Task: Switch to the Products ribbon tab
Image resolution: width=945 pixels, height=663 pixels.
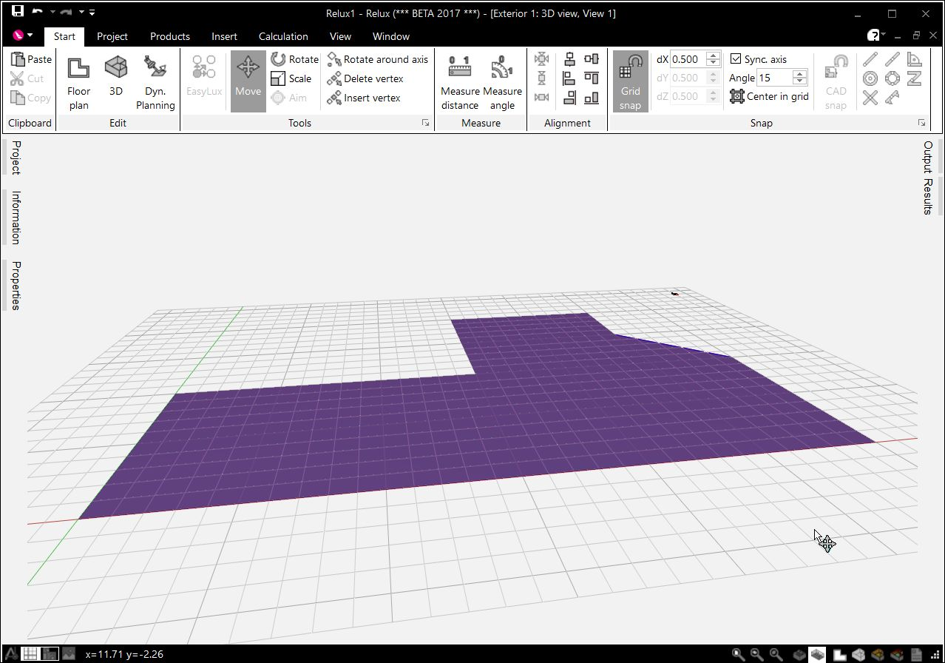Action: [x=170, y=36]
